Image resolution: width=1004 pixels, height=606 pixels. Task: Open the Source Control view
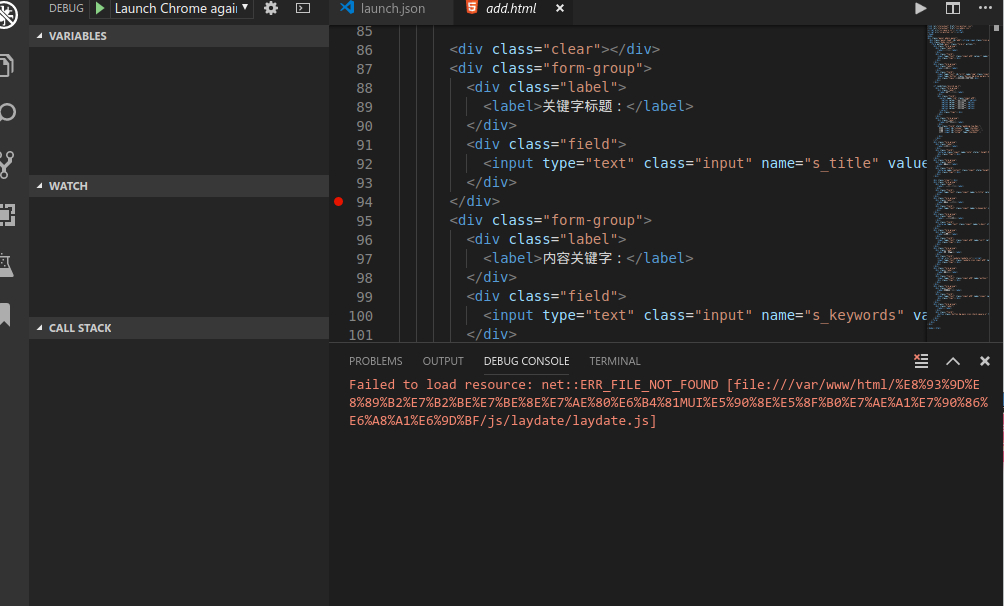(x=8, y=163)
